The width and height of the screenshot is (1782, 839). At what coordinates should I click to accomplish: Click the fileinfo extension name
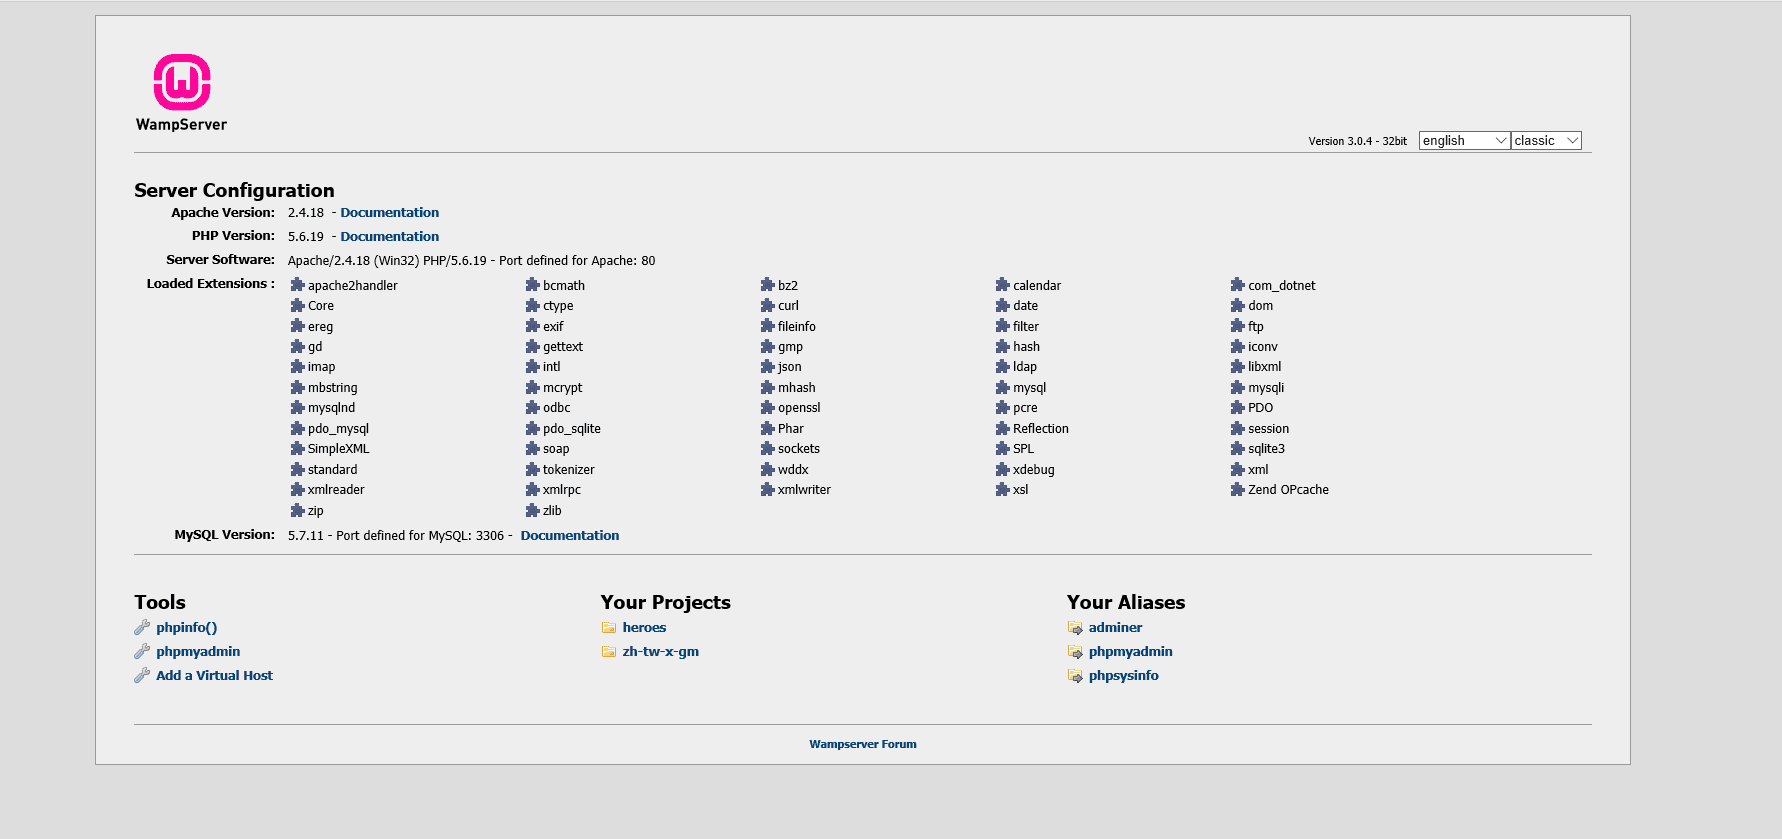coord(797,327)
